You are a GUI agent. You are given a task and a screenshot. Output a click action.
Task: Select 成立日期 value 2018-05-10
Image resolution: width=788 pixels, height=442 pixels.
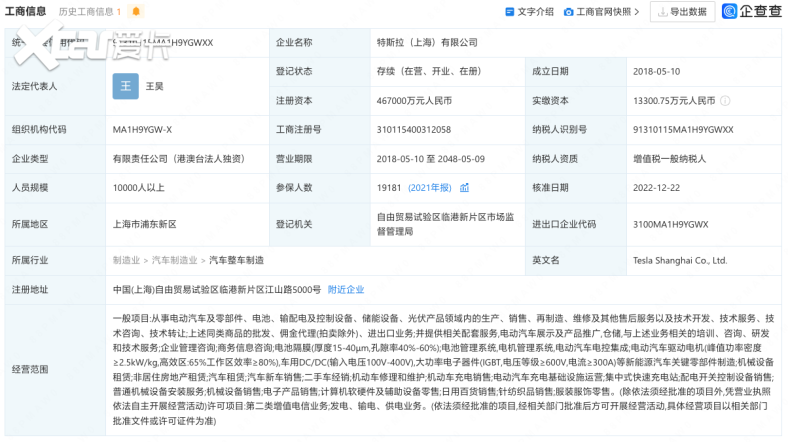click(x=656, y=72)
